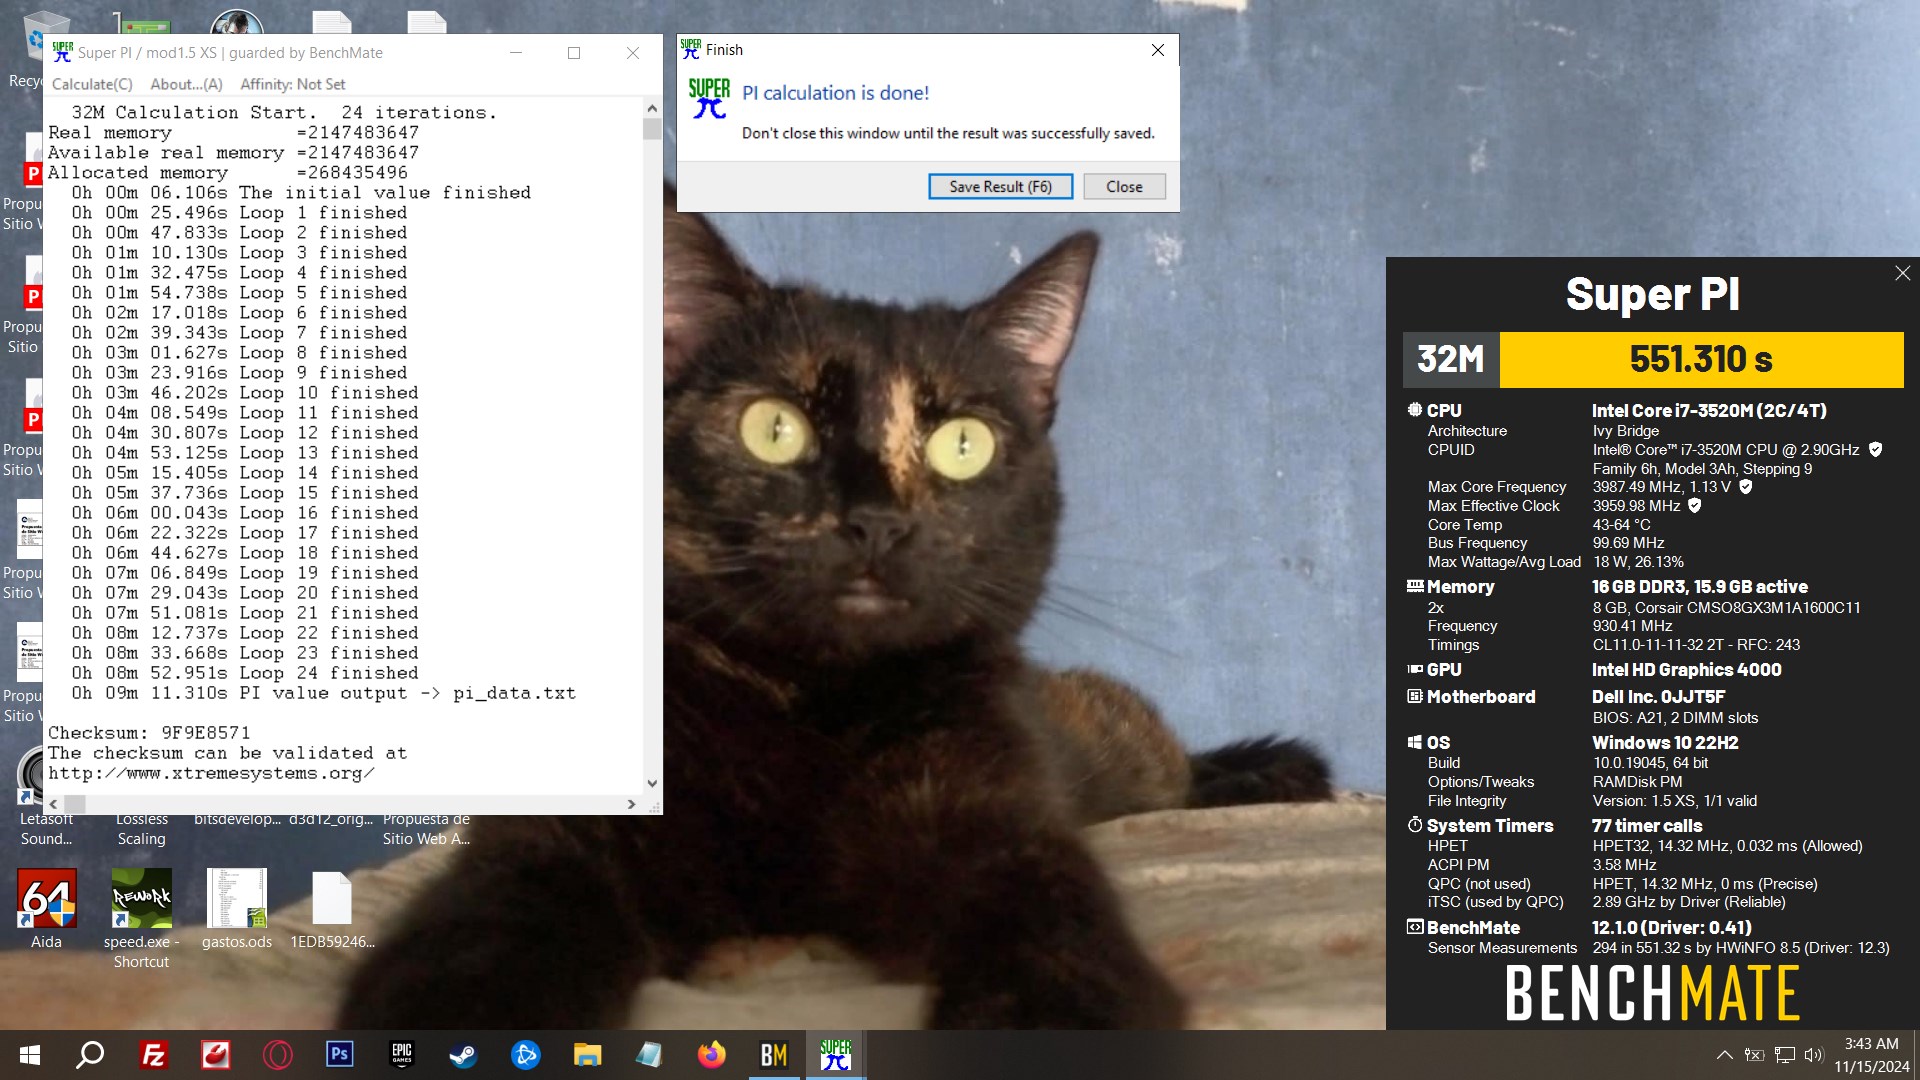Open the Calculate(C) menu
This screenshot has width=1920, height=1080.
pyautogui.click(x=92, y=84)
